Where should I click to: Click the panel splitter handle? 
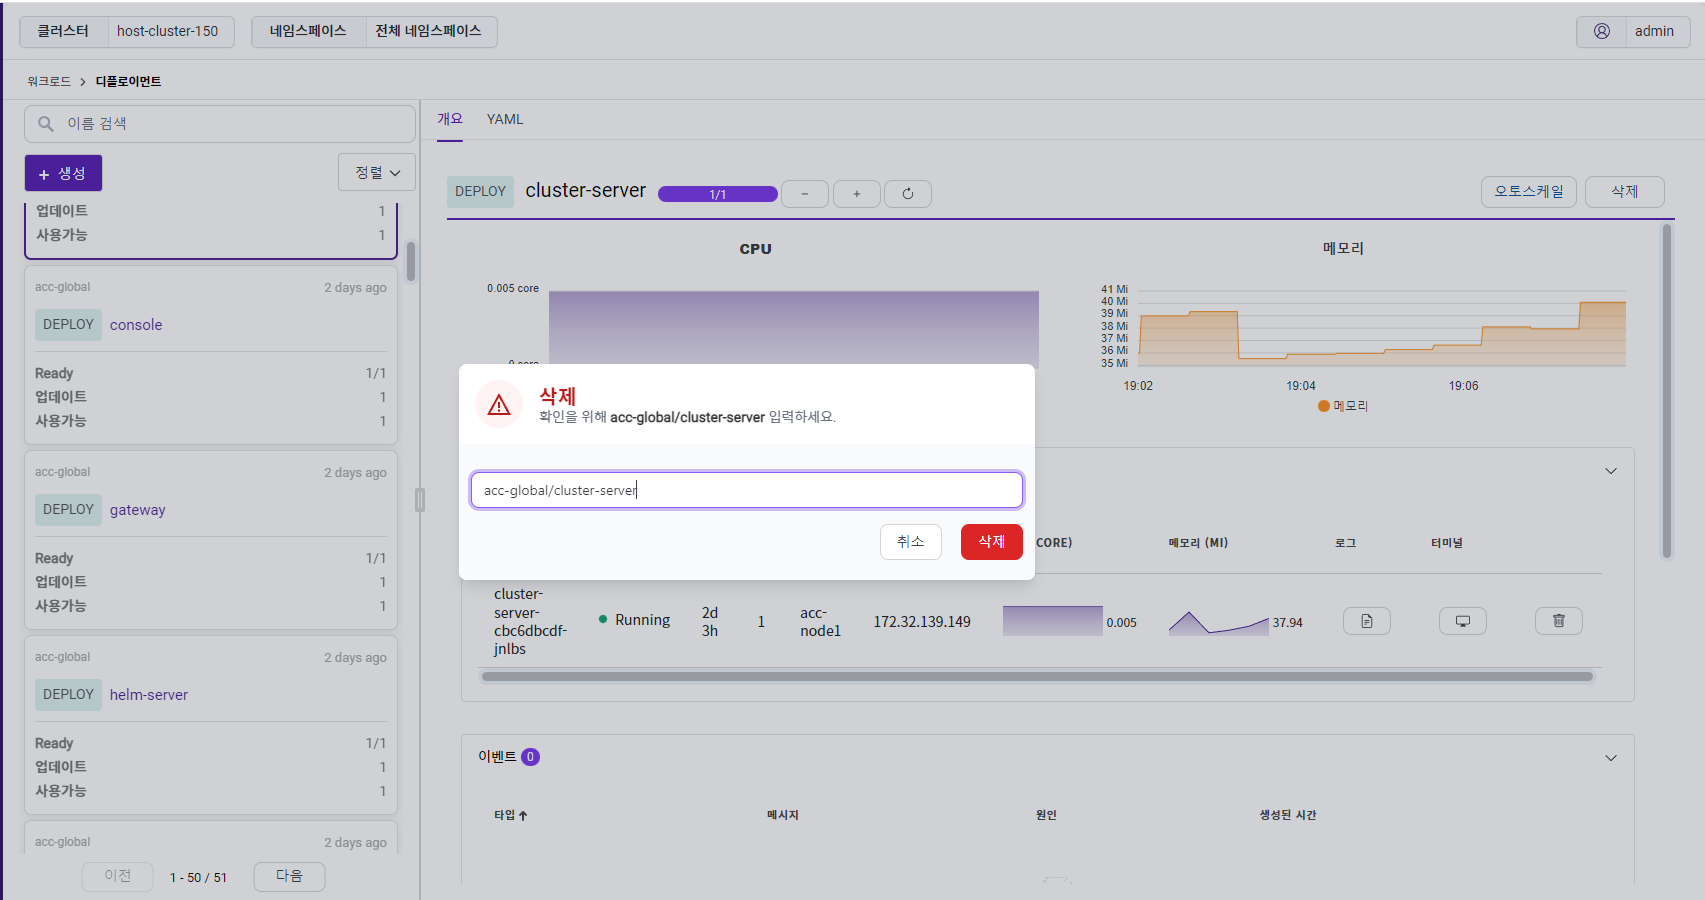click(420, 500)
